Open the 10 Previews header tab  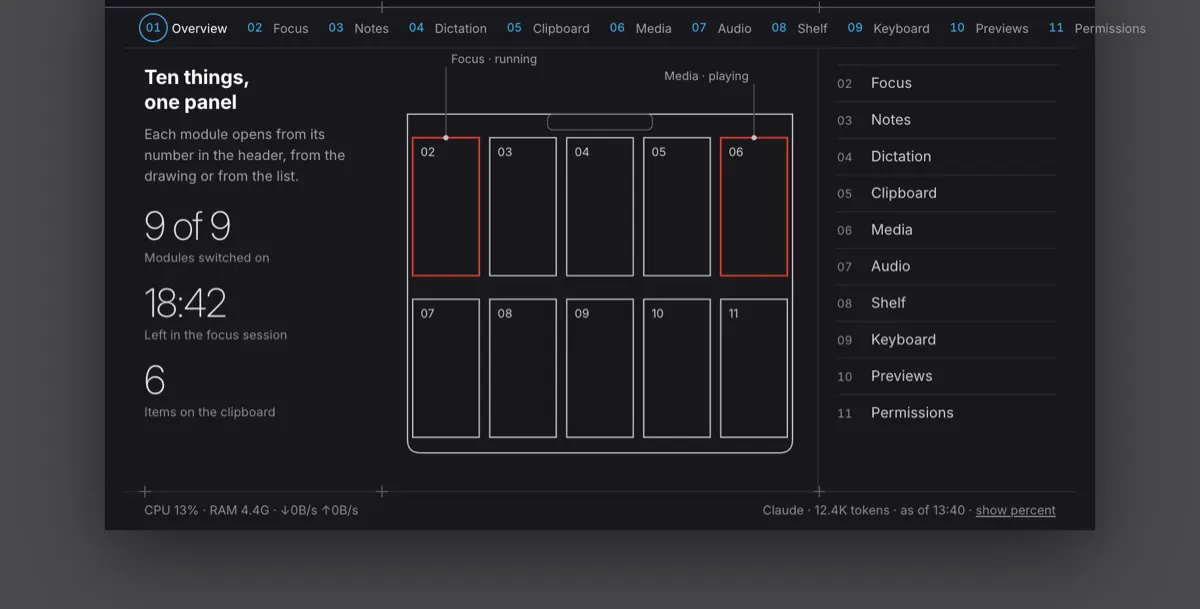tap(989, 28)
